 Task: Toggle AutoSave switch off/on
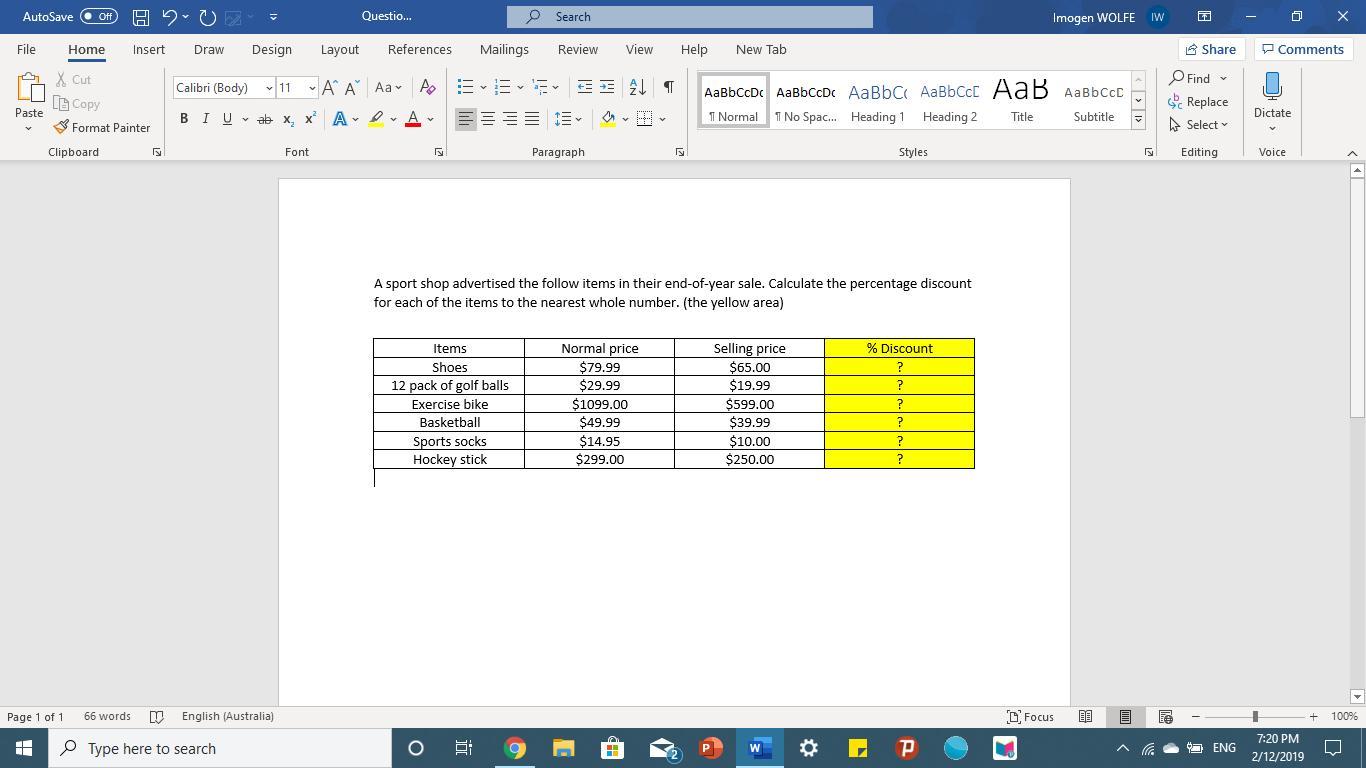[x=98, y=17]
